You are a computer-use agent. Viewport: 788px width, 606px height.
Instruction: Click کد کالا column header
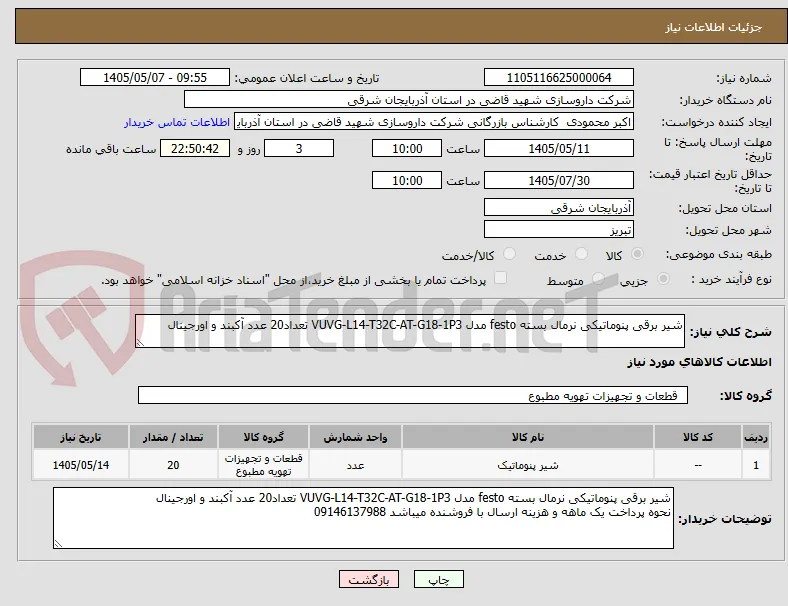click(x=698, y=437)
